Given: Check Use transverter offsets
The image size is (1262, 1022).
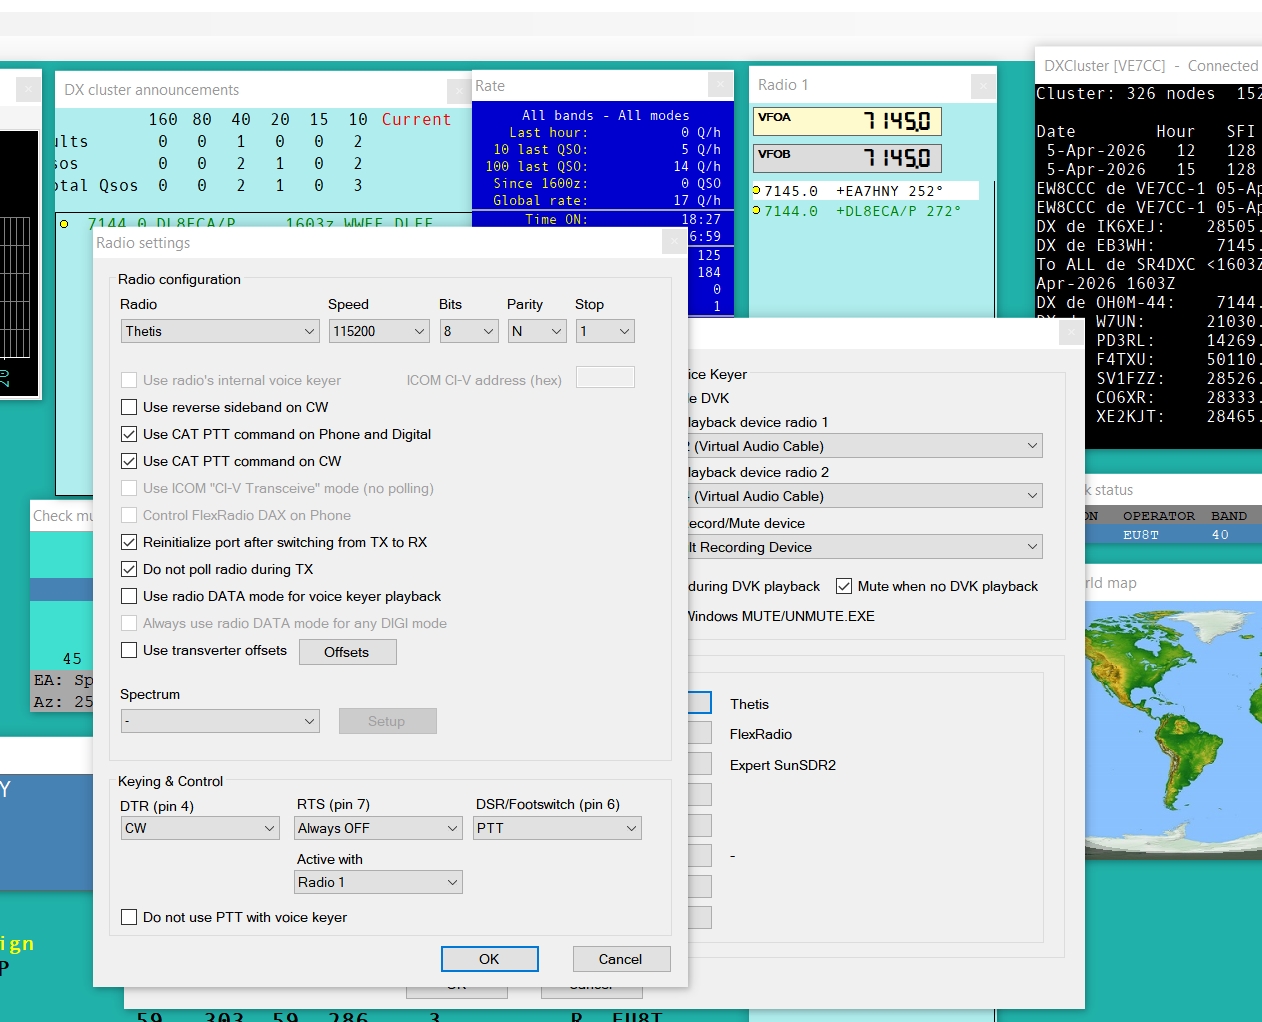Looking at the screenshot, I should (x=129, y=650).
